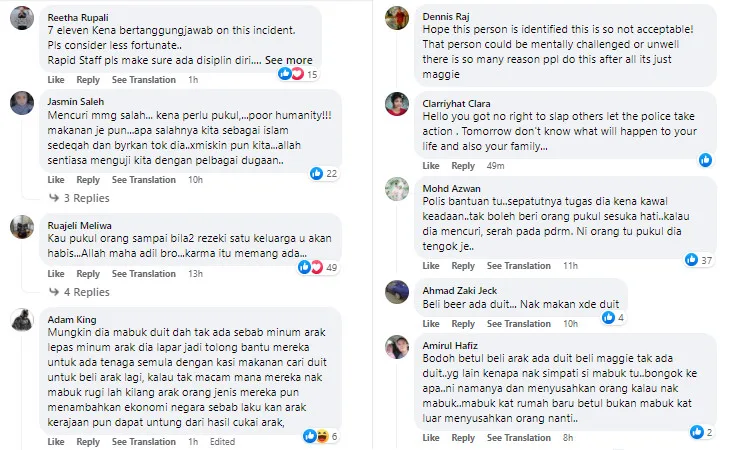Click the like reaction on Mohd Azwan's comment

691,260
